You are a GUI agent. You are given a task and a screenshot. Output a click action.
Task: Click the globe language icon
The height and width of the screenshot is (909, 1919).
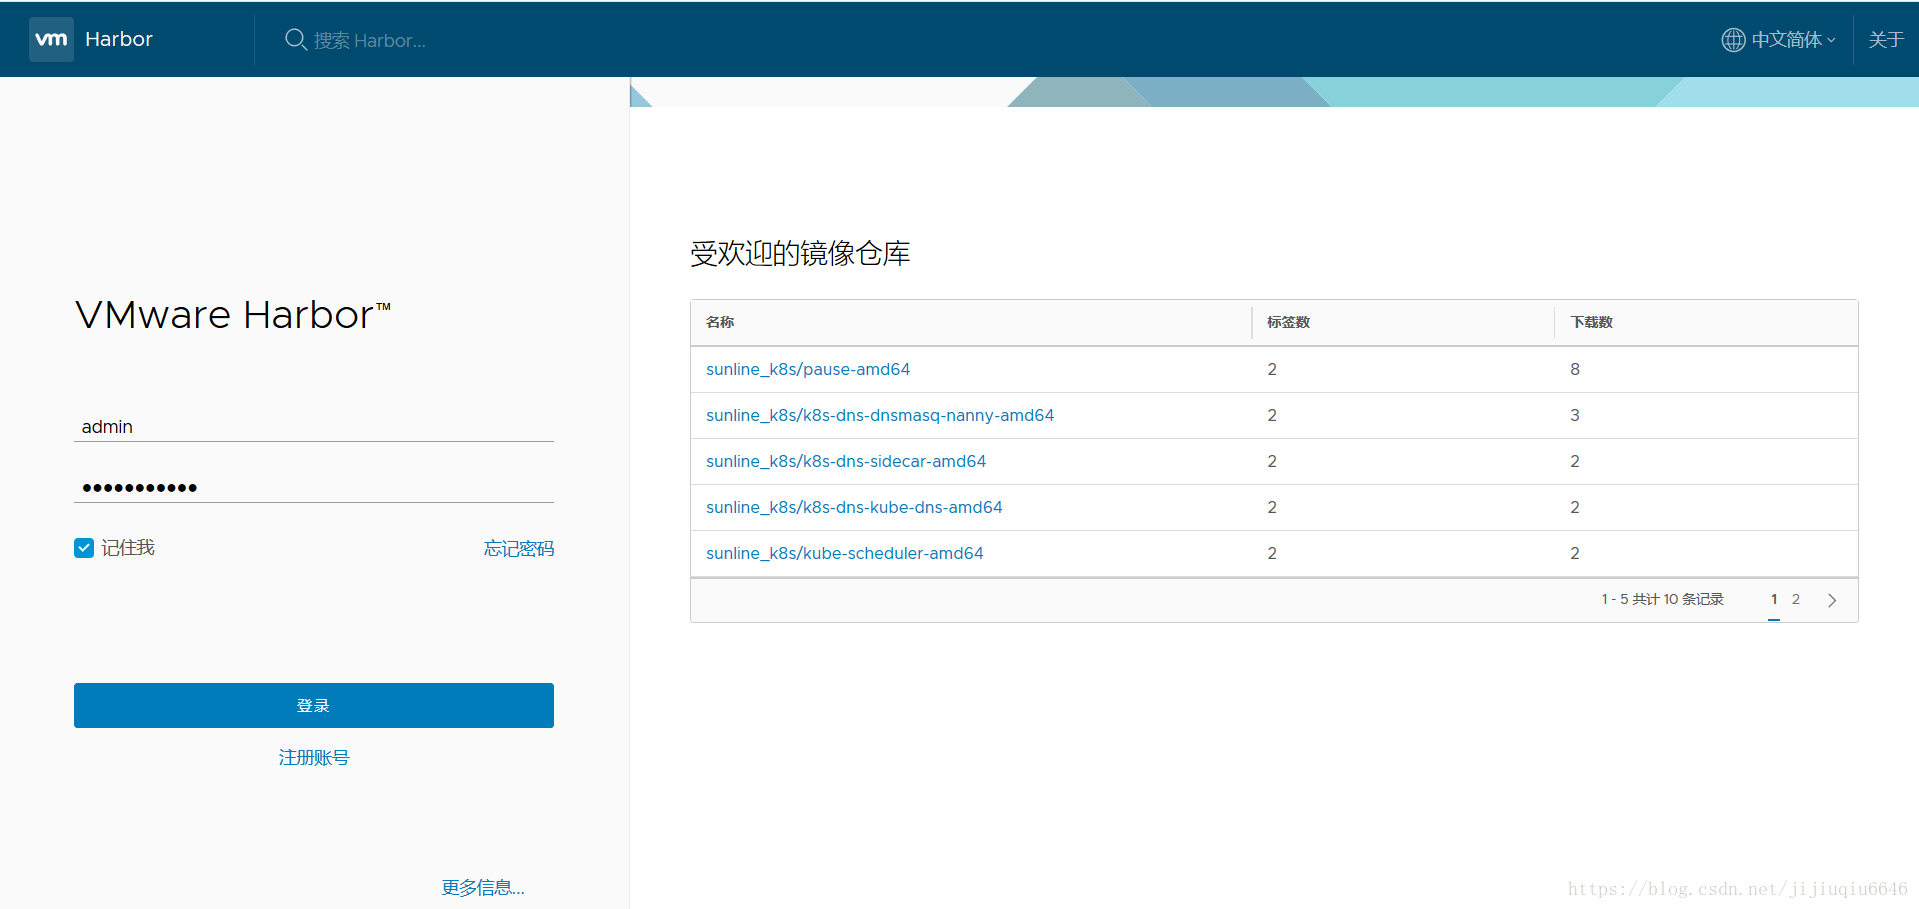1733,40
